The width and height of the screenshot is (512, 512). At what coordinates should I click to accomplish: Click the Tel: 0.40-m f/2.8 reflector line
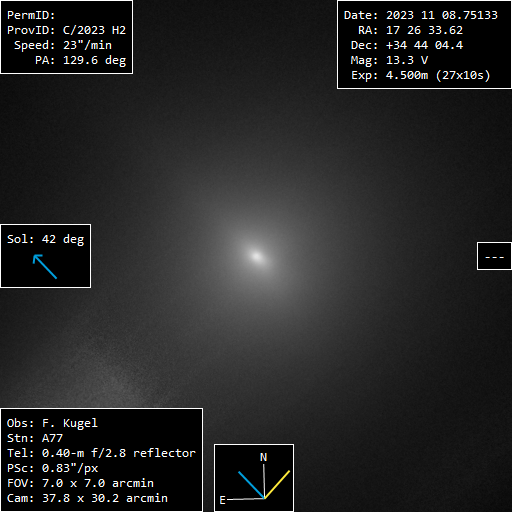(101, 453)
